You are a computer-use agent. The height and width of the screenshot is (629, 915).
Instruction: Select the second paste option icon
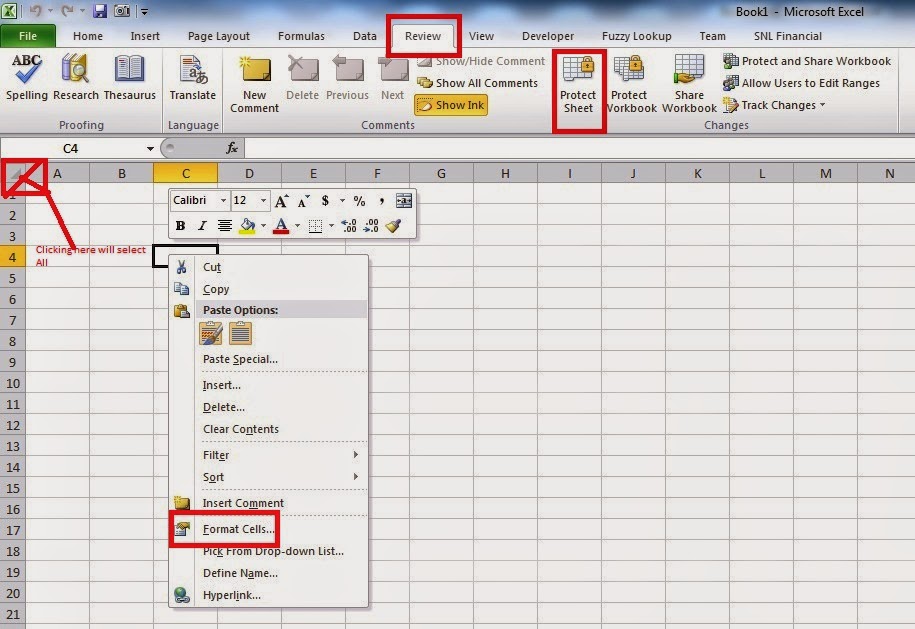(x=240, y=334)
